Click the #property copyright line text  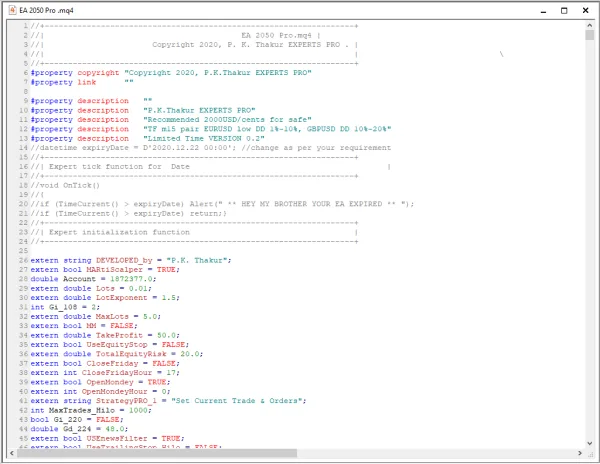pos(171,73)
